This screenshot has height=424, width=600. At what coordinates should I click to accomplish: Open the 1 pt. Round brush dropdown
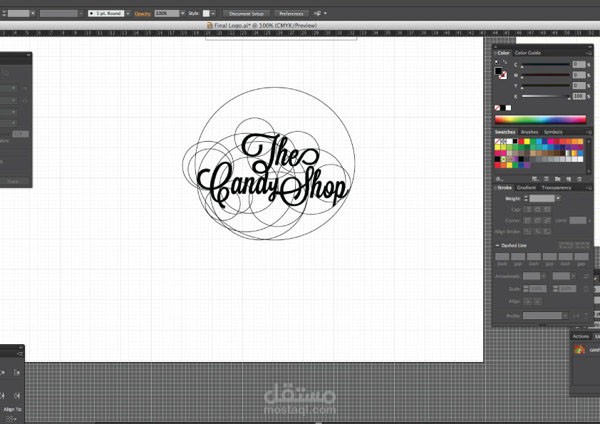(128, 13)
